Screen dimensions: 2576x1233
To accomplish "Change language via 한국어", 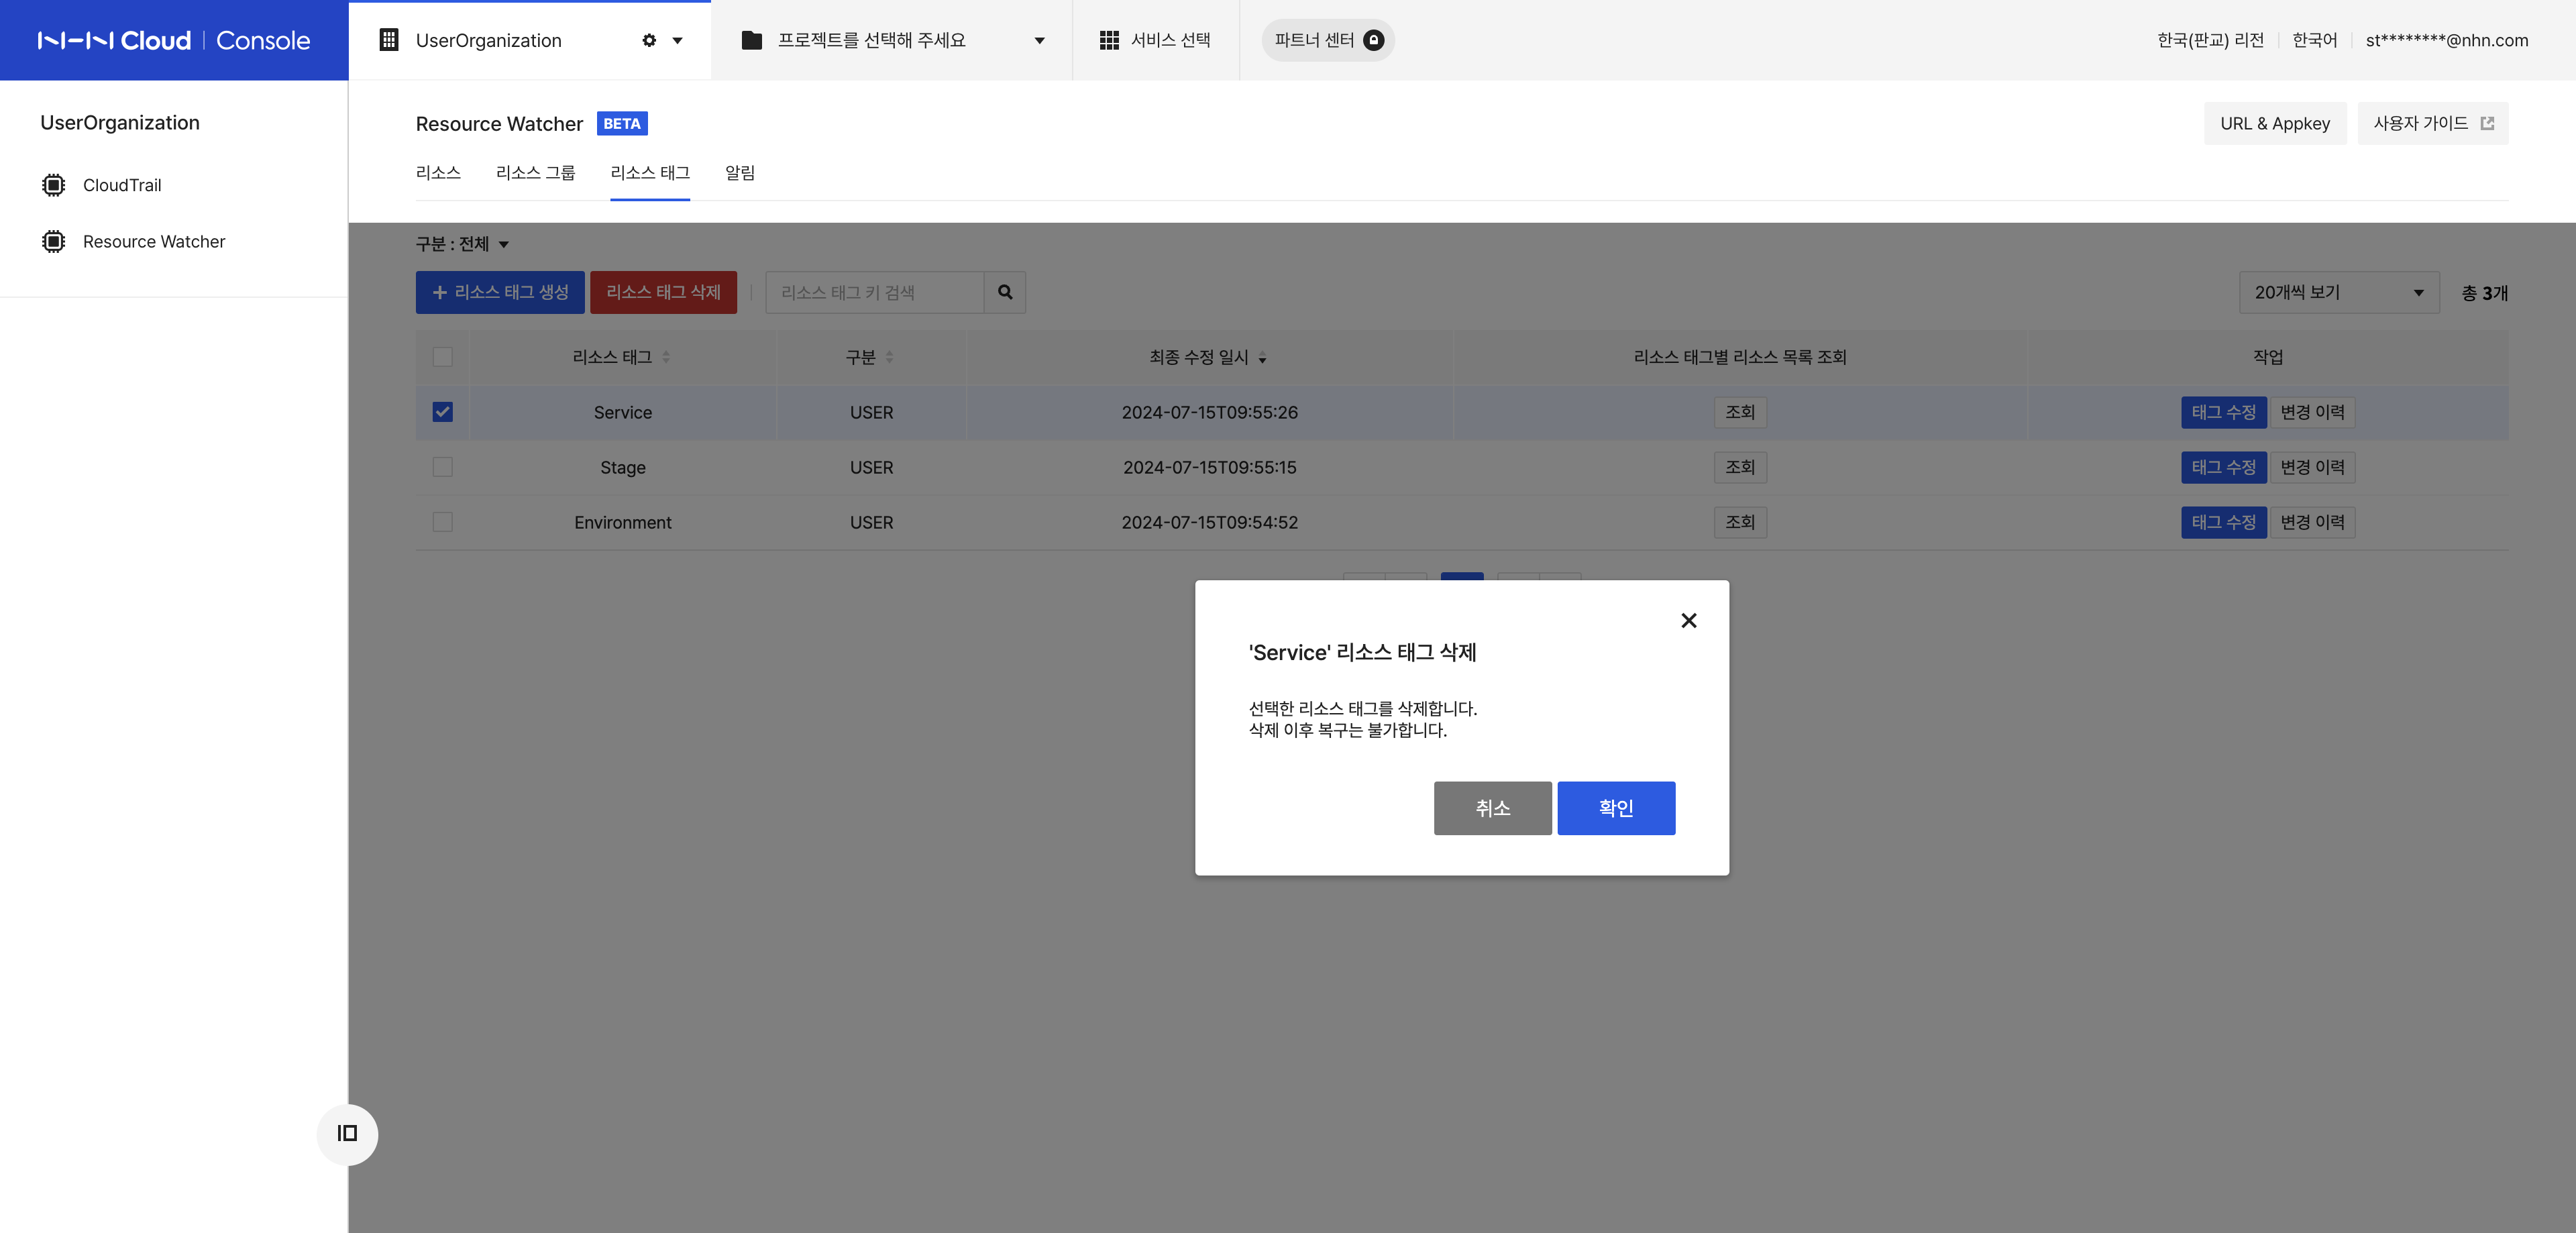I will coord(2314,40).
